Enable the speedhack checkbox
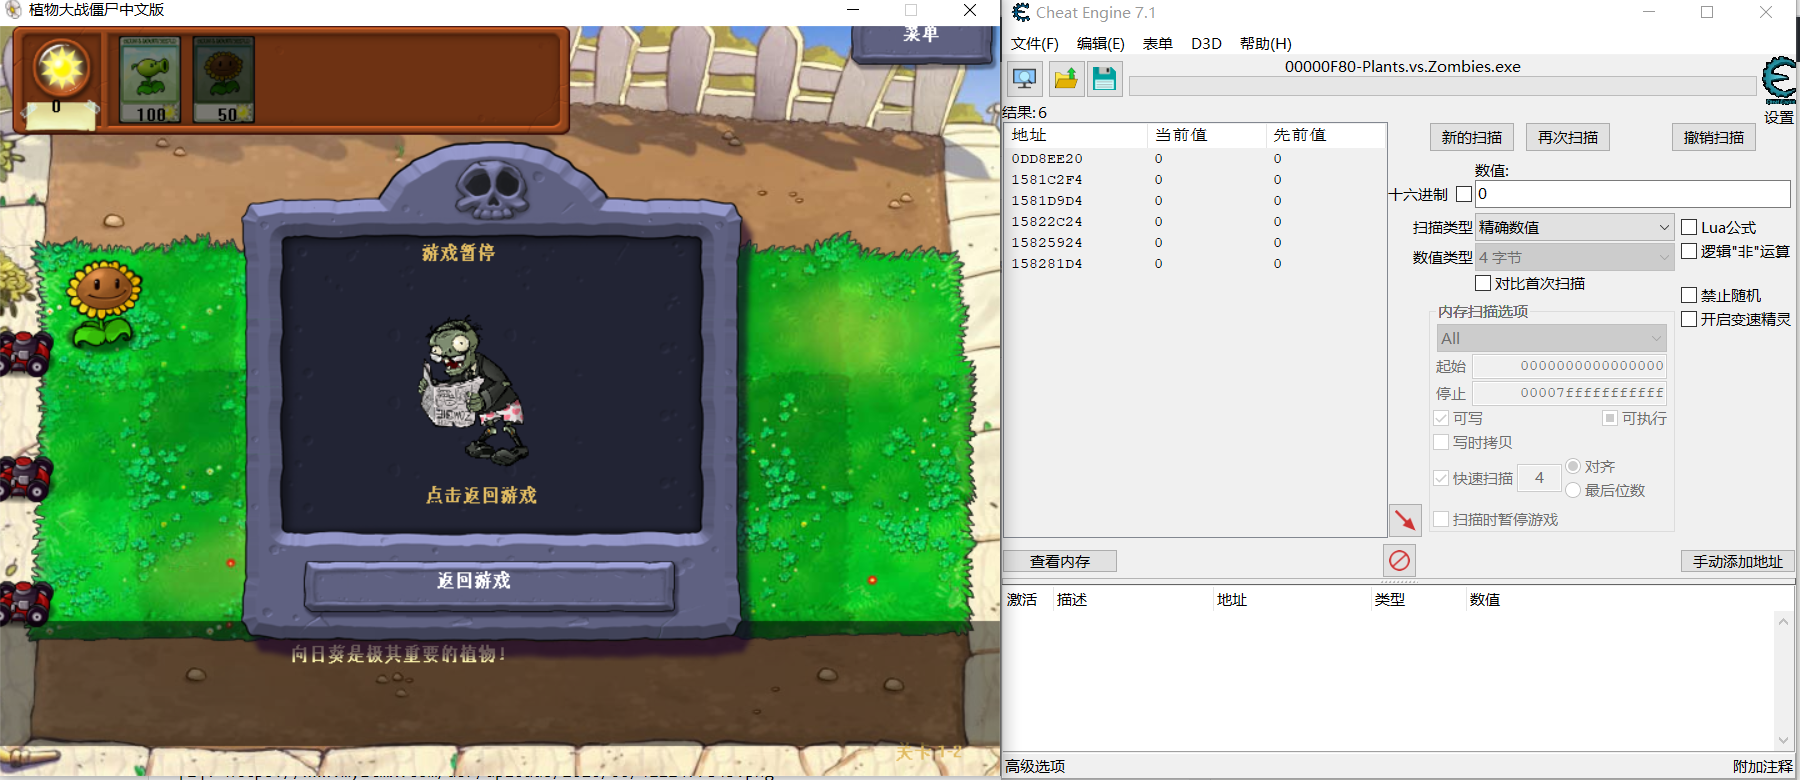Image resolution: width=1800 pixels, height=780 pixels. (1689, 319)
